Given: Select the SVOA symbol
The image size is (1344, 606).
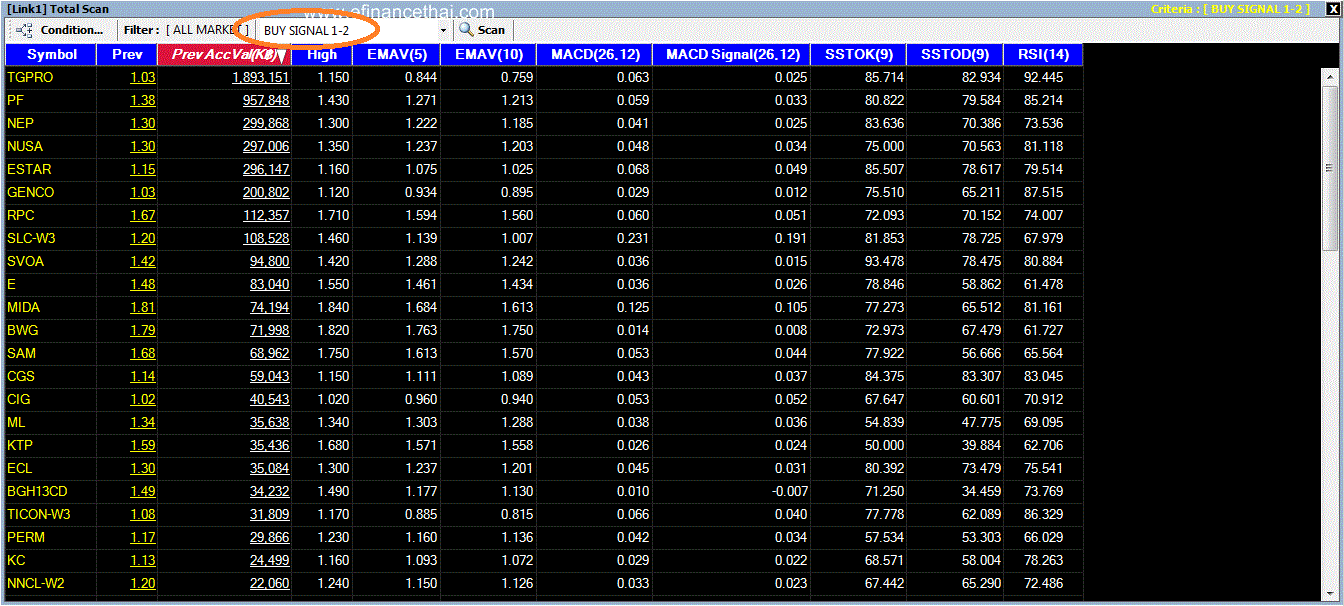Looking at the screenshot, I should 25,261.
